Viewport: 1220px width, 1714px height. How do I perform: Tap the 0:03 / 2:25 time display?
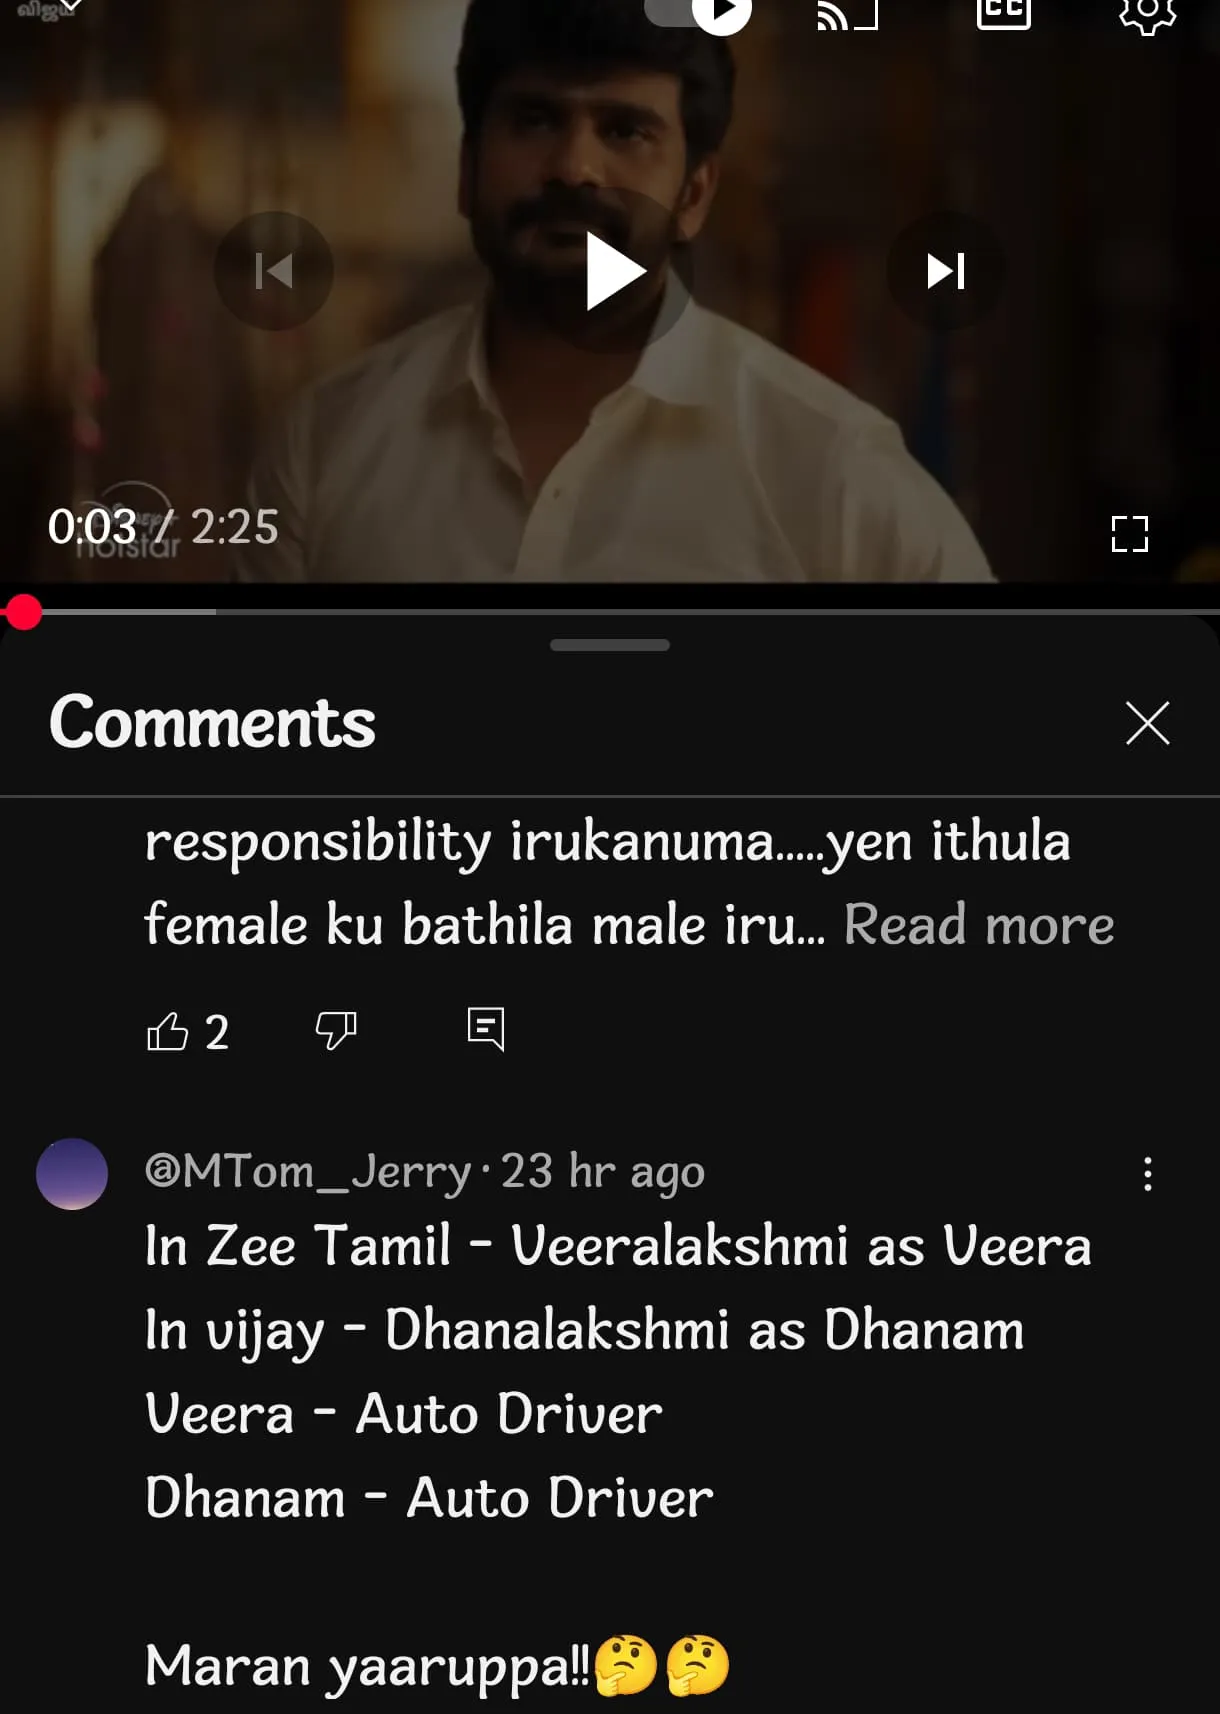point(163,527)
